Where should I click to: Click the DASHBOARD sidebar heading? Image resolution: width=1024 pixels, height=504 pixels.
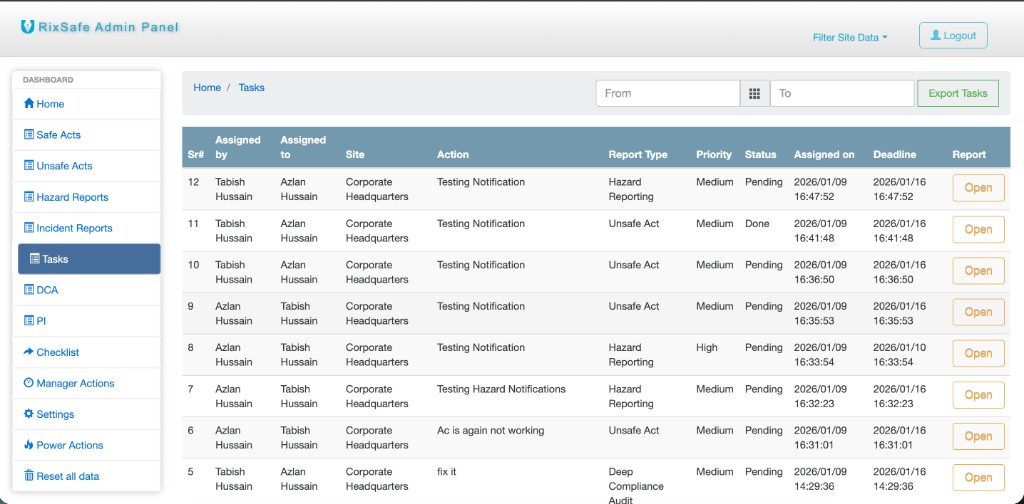[x=48, y=80]
